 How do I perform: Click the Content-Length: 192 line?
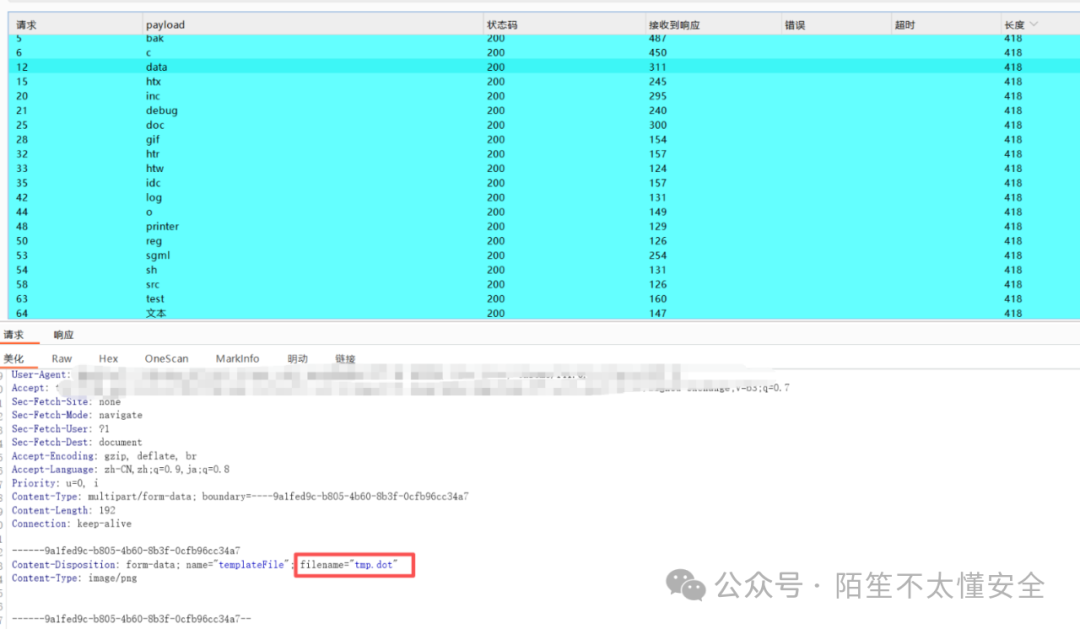pos(63,510)
